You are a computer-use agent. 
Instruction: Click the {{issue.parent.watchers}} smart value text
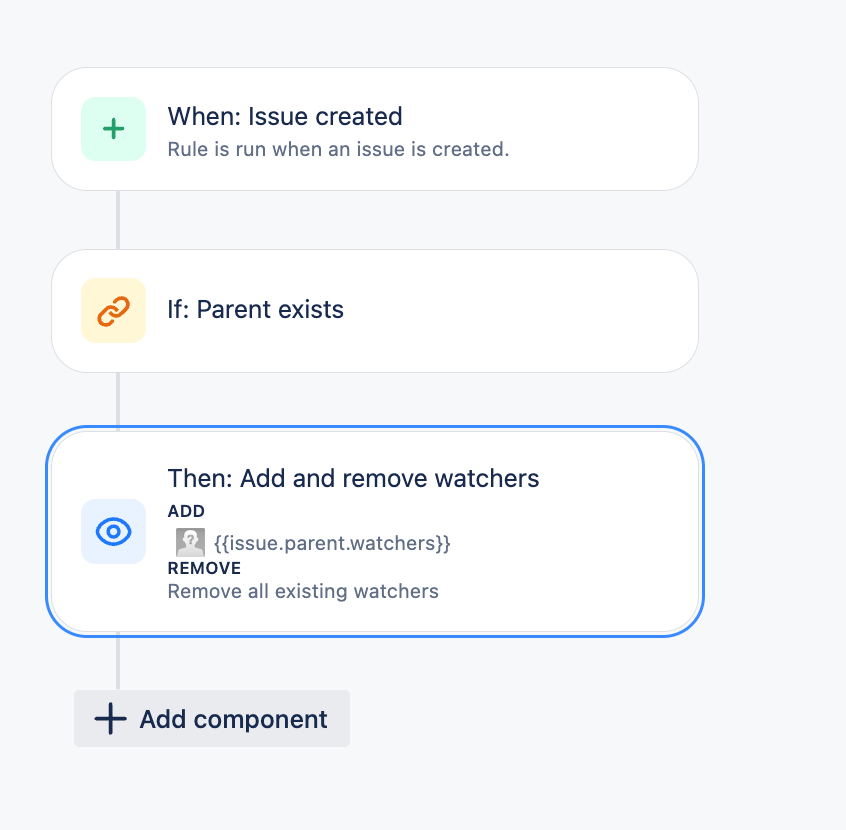tap(332, 543)
